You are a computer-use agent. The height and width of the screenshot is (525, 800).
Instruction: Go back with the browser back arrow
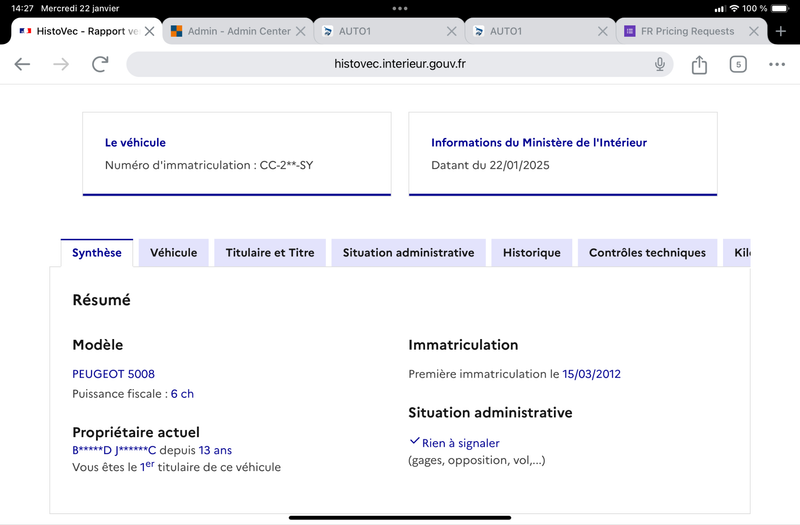pyautogui.click(x=22, y=64)
